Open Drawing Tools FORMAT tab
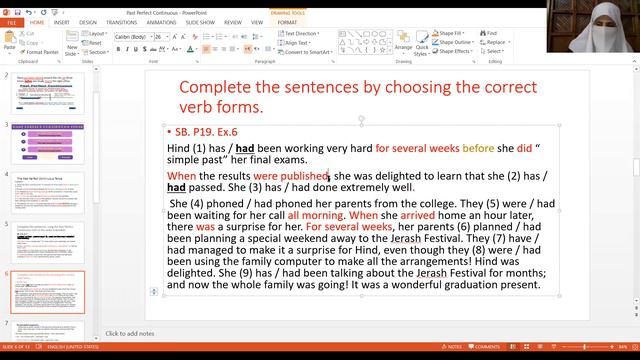This screenshot has height=360, width=640. [x=287, y=22]
